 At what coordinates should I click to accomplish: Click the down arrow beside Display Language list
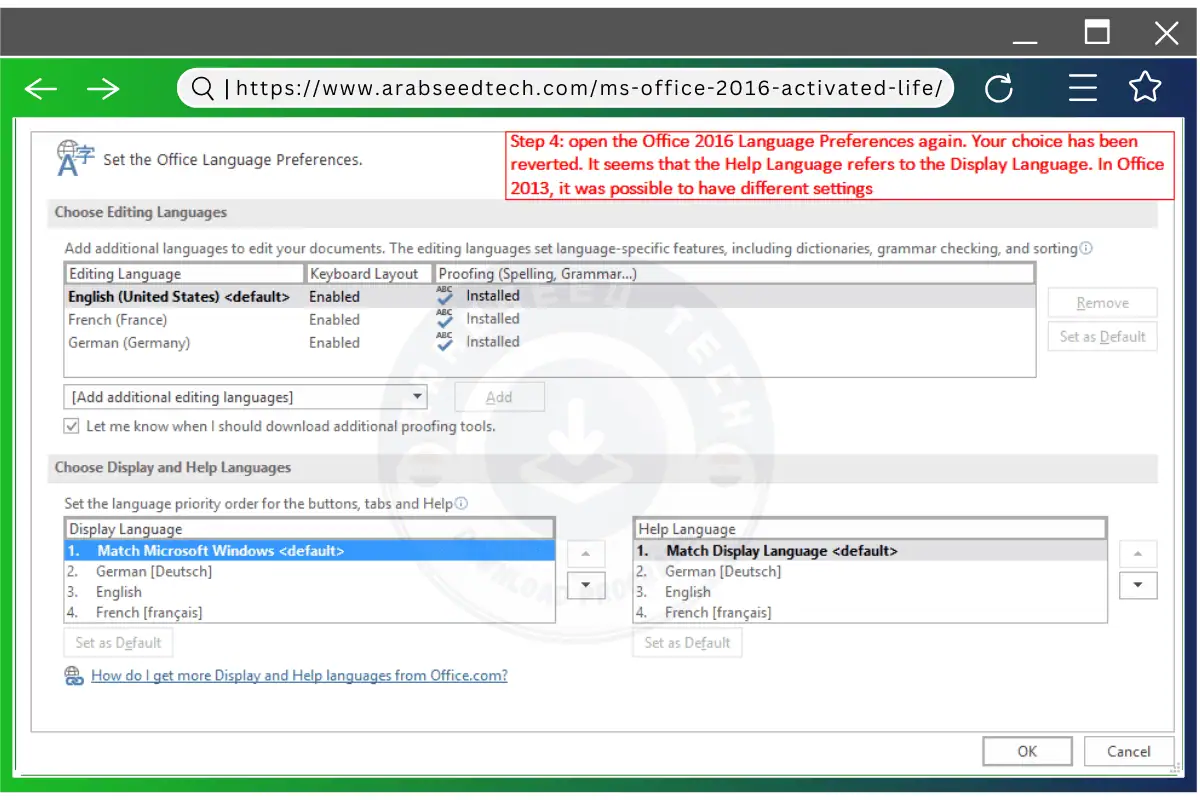point(586,585)
